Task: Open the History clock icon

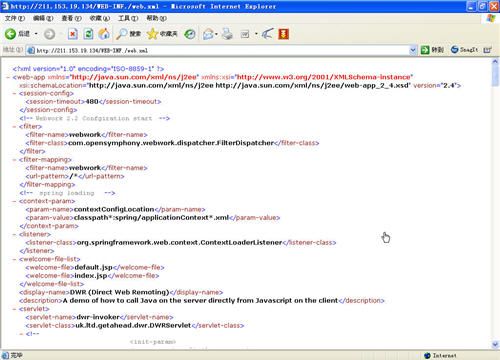Action: pos(190,34)
